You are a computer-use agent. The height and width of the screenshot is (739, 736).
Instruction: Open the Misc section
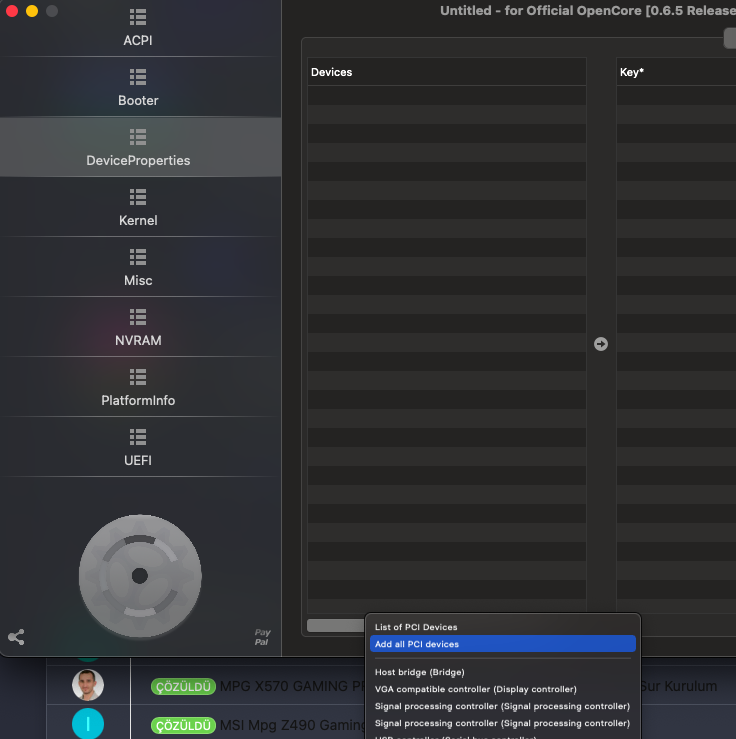[138, 267]
